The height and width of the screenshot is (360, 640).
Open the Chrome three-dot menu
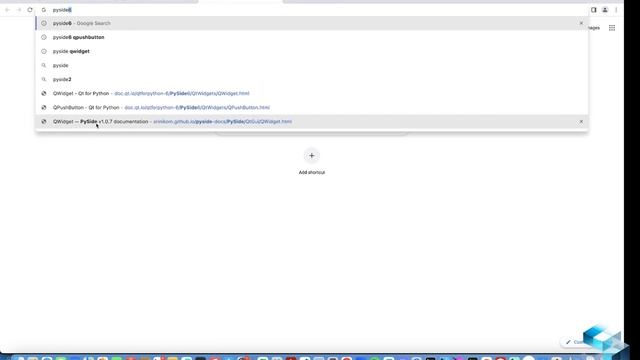click(x=616, y=10)
